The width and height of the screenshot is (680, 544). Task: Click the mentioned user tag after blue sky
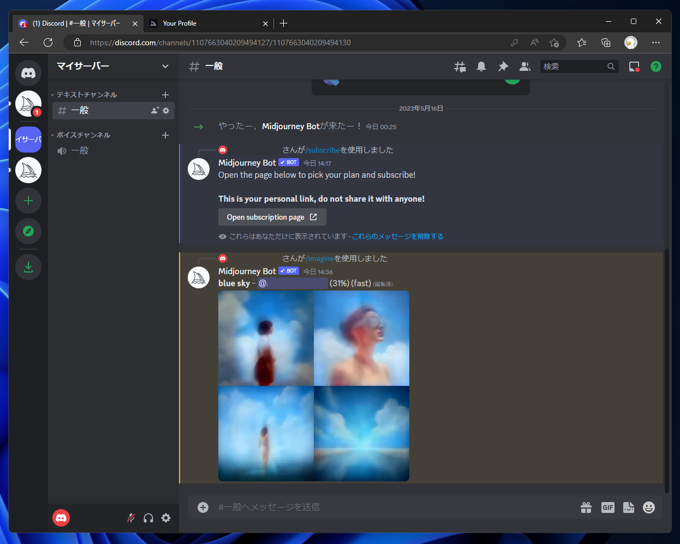293,284
